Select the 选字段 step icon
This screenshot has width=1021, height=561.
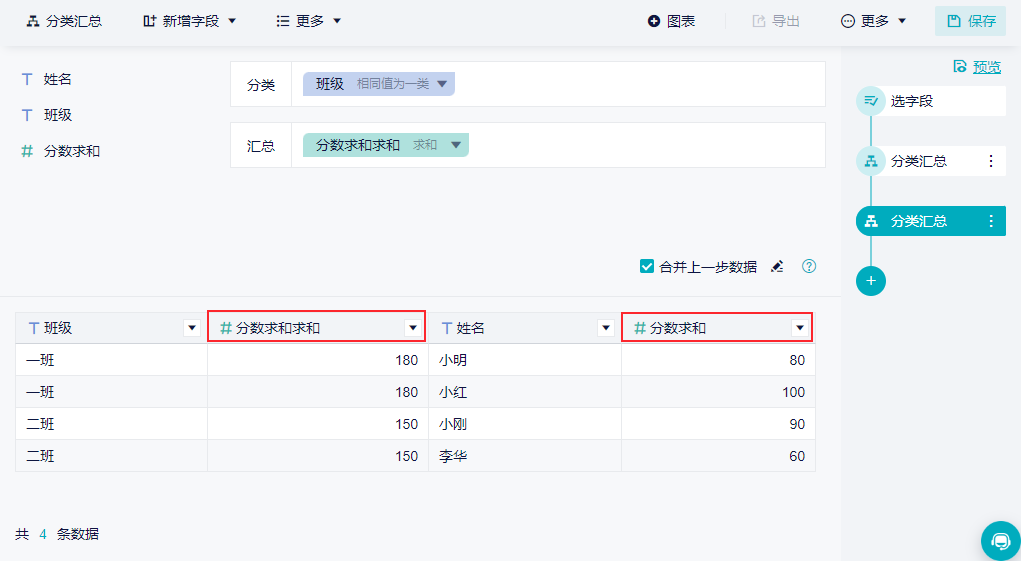871,102
